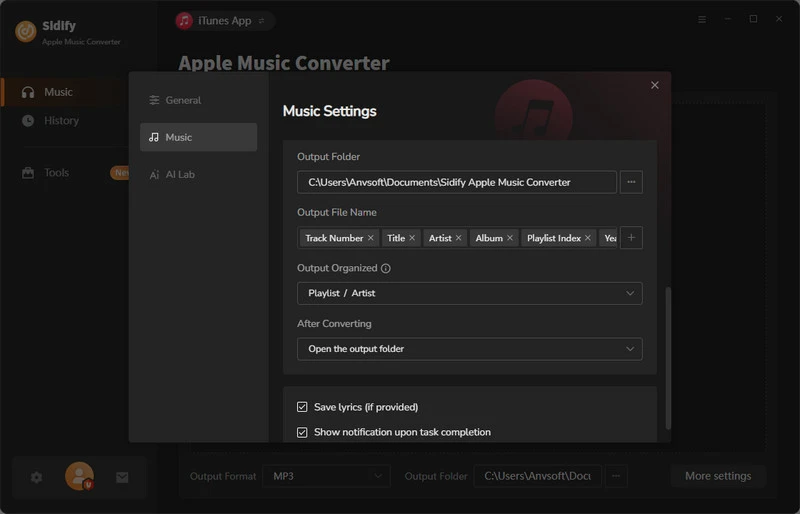The image size is (800, 514).
Task: Remove the Playlist Index tag
Action: tap(588, 238)
